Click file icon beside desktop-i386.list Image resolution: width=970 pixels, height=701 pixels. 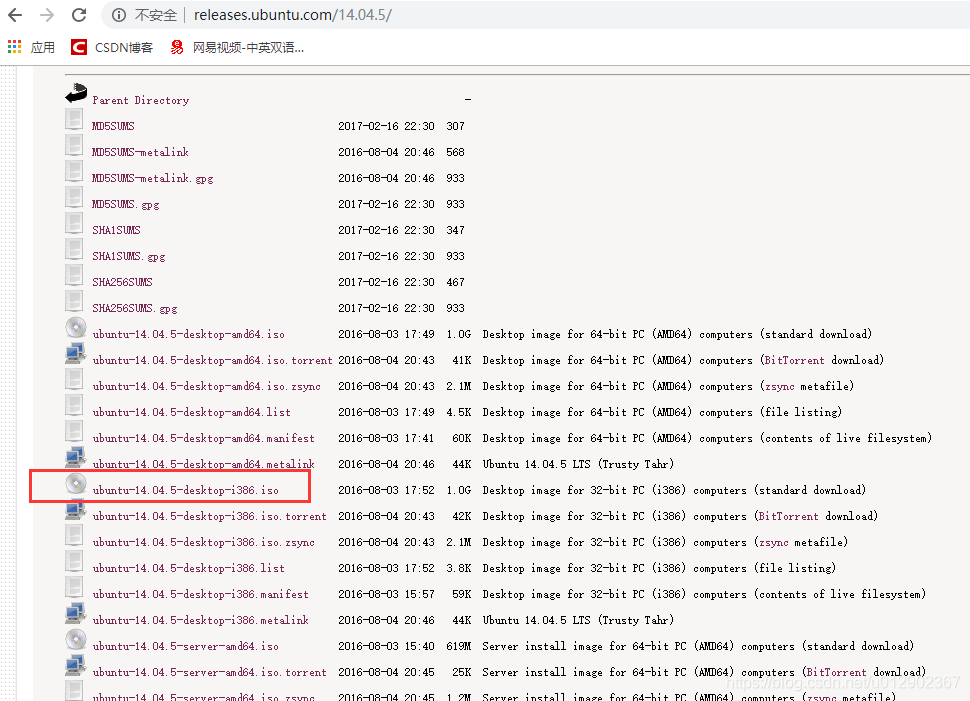click(74, 561)
